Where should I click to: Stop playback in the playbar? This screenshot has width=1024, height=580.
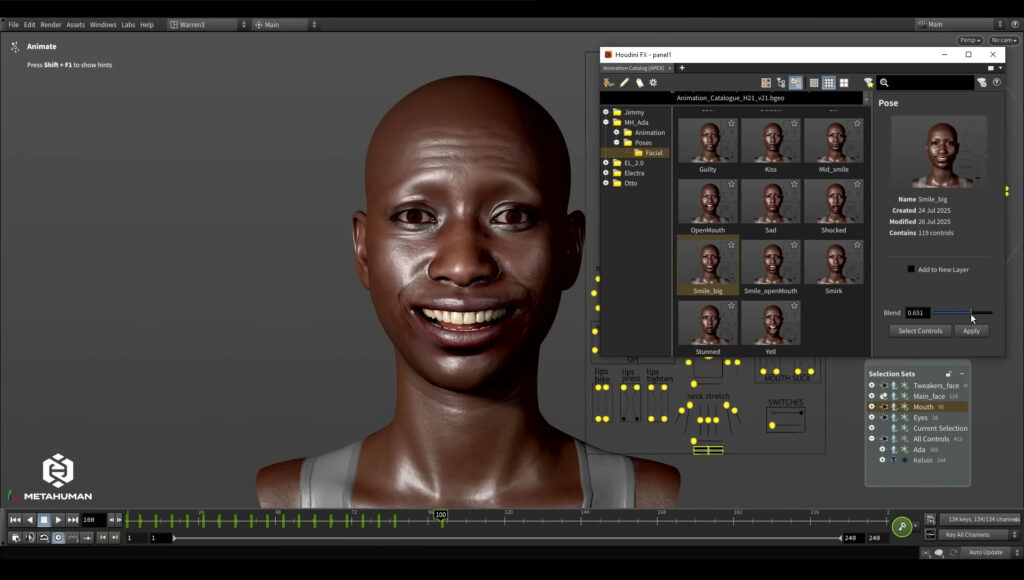[x=44, y=520]
